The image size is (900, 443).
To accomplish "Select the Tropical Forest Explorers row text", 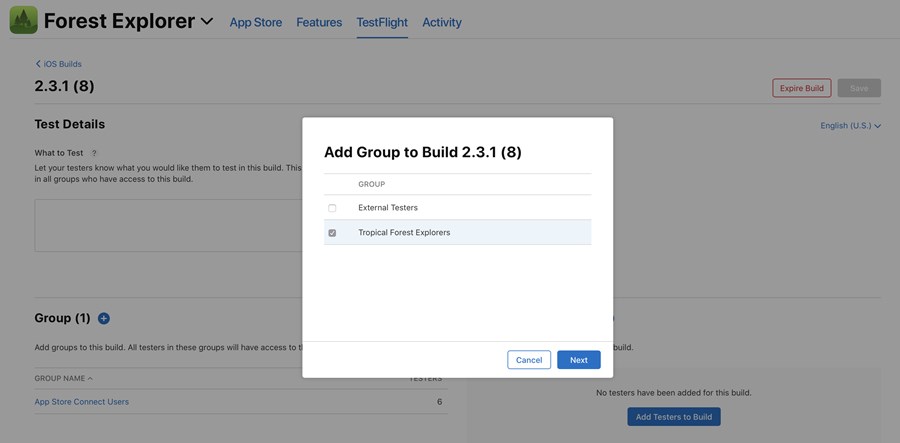I will [404, 232].
